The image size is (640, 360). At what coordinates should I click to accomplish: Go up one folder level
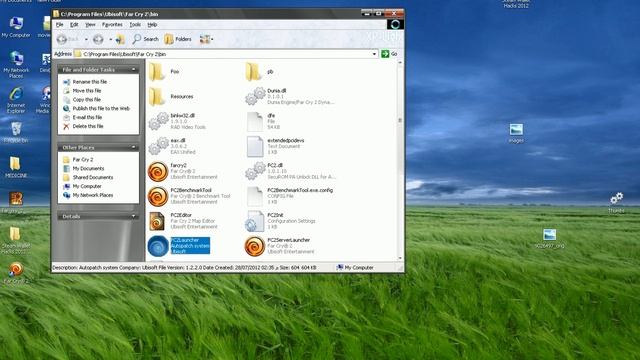[120, 39]
